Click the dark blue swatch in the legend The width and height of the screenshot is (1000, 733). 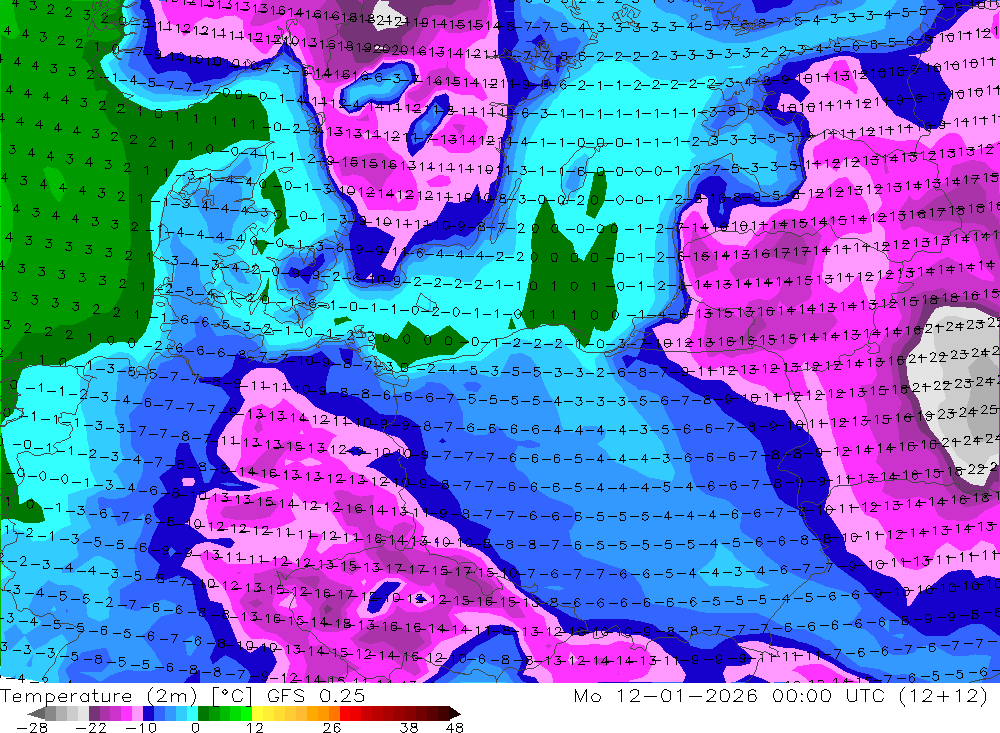pyautogui.click(x=148, y=713)
